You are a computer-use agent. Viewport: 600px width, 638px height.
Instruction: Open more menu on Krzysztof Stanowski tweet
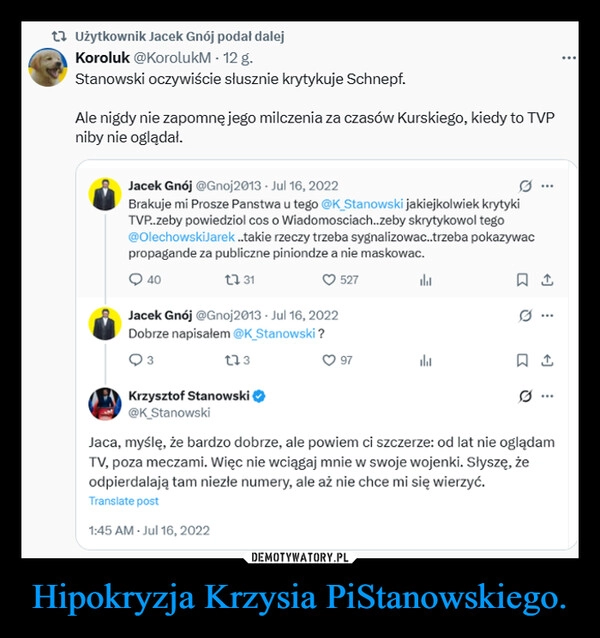547,395
